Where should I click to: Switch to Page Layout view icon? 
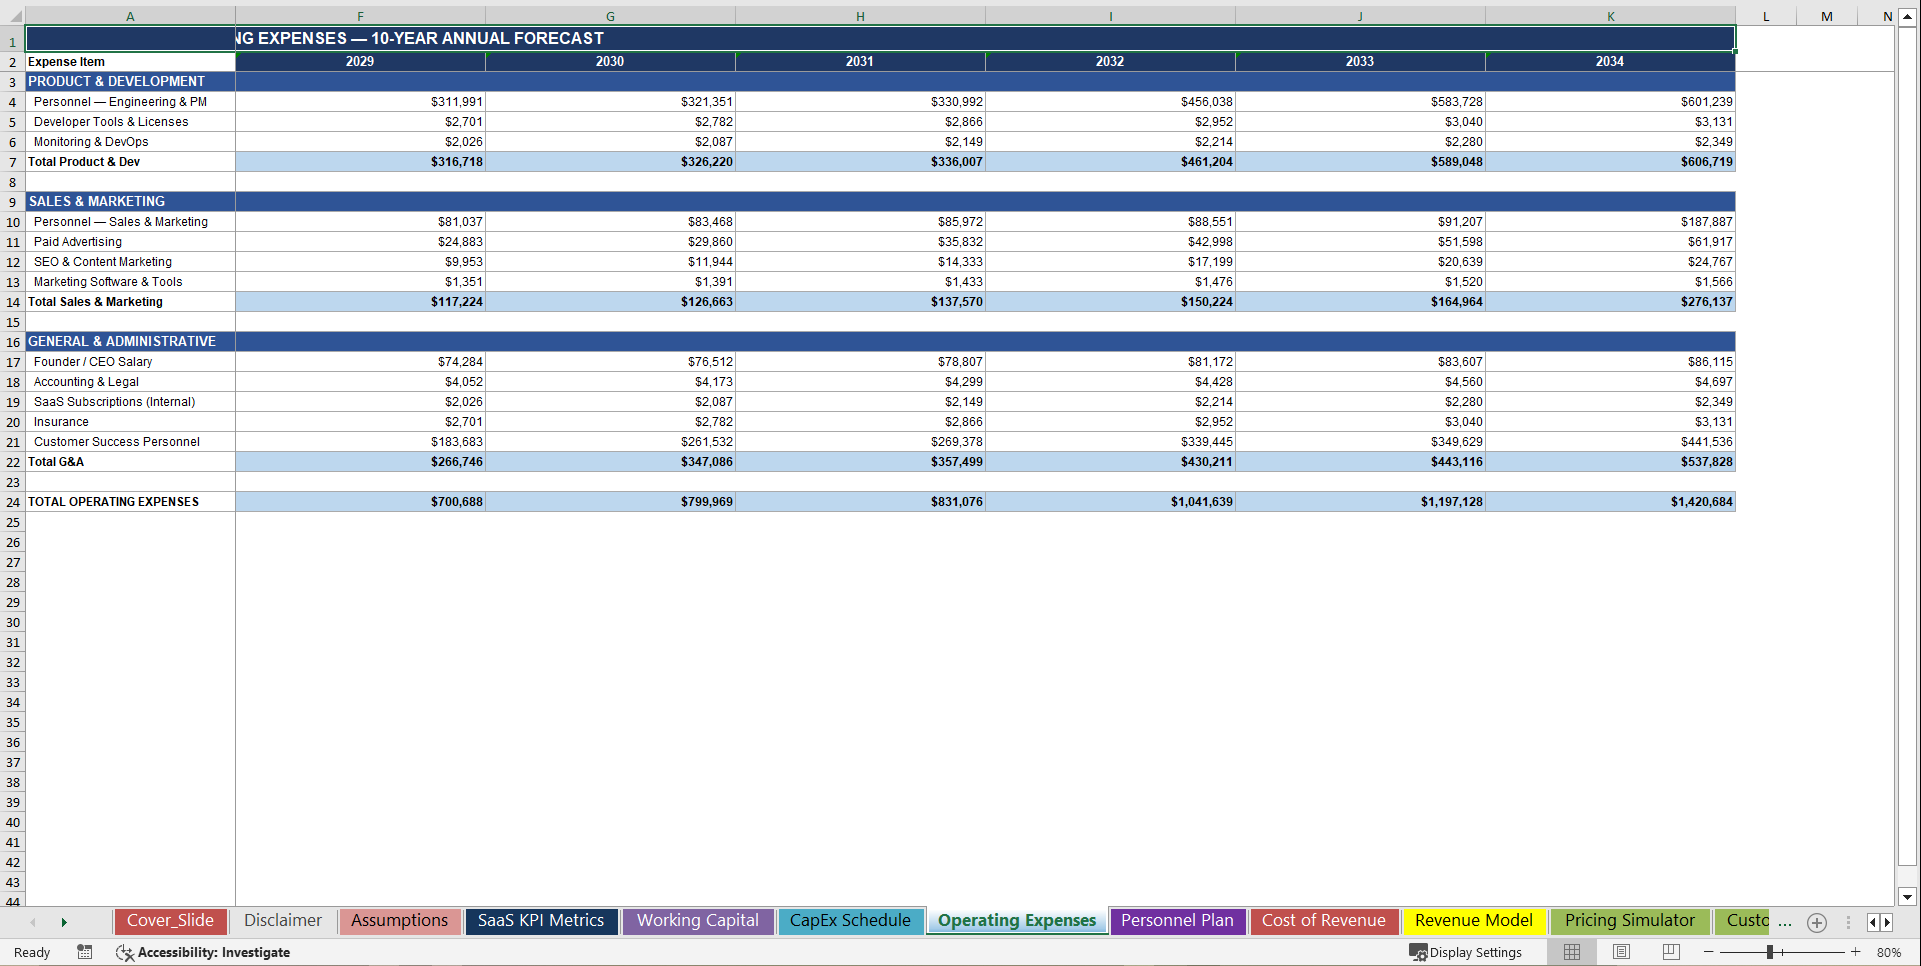point(1620,952)
